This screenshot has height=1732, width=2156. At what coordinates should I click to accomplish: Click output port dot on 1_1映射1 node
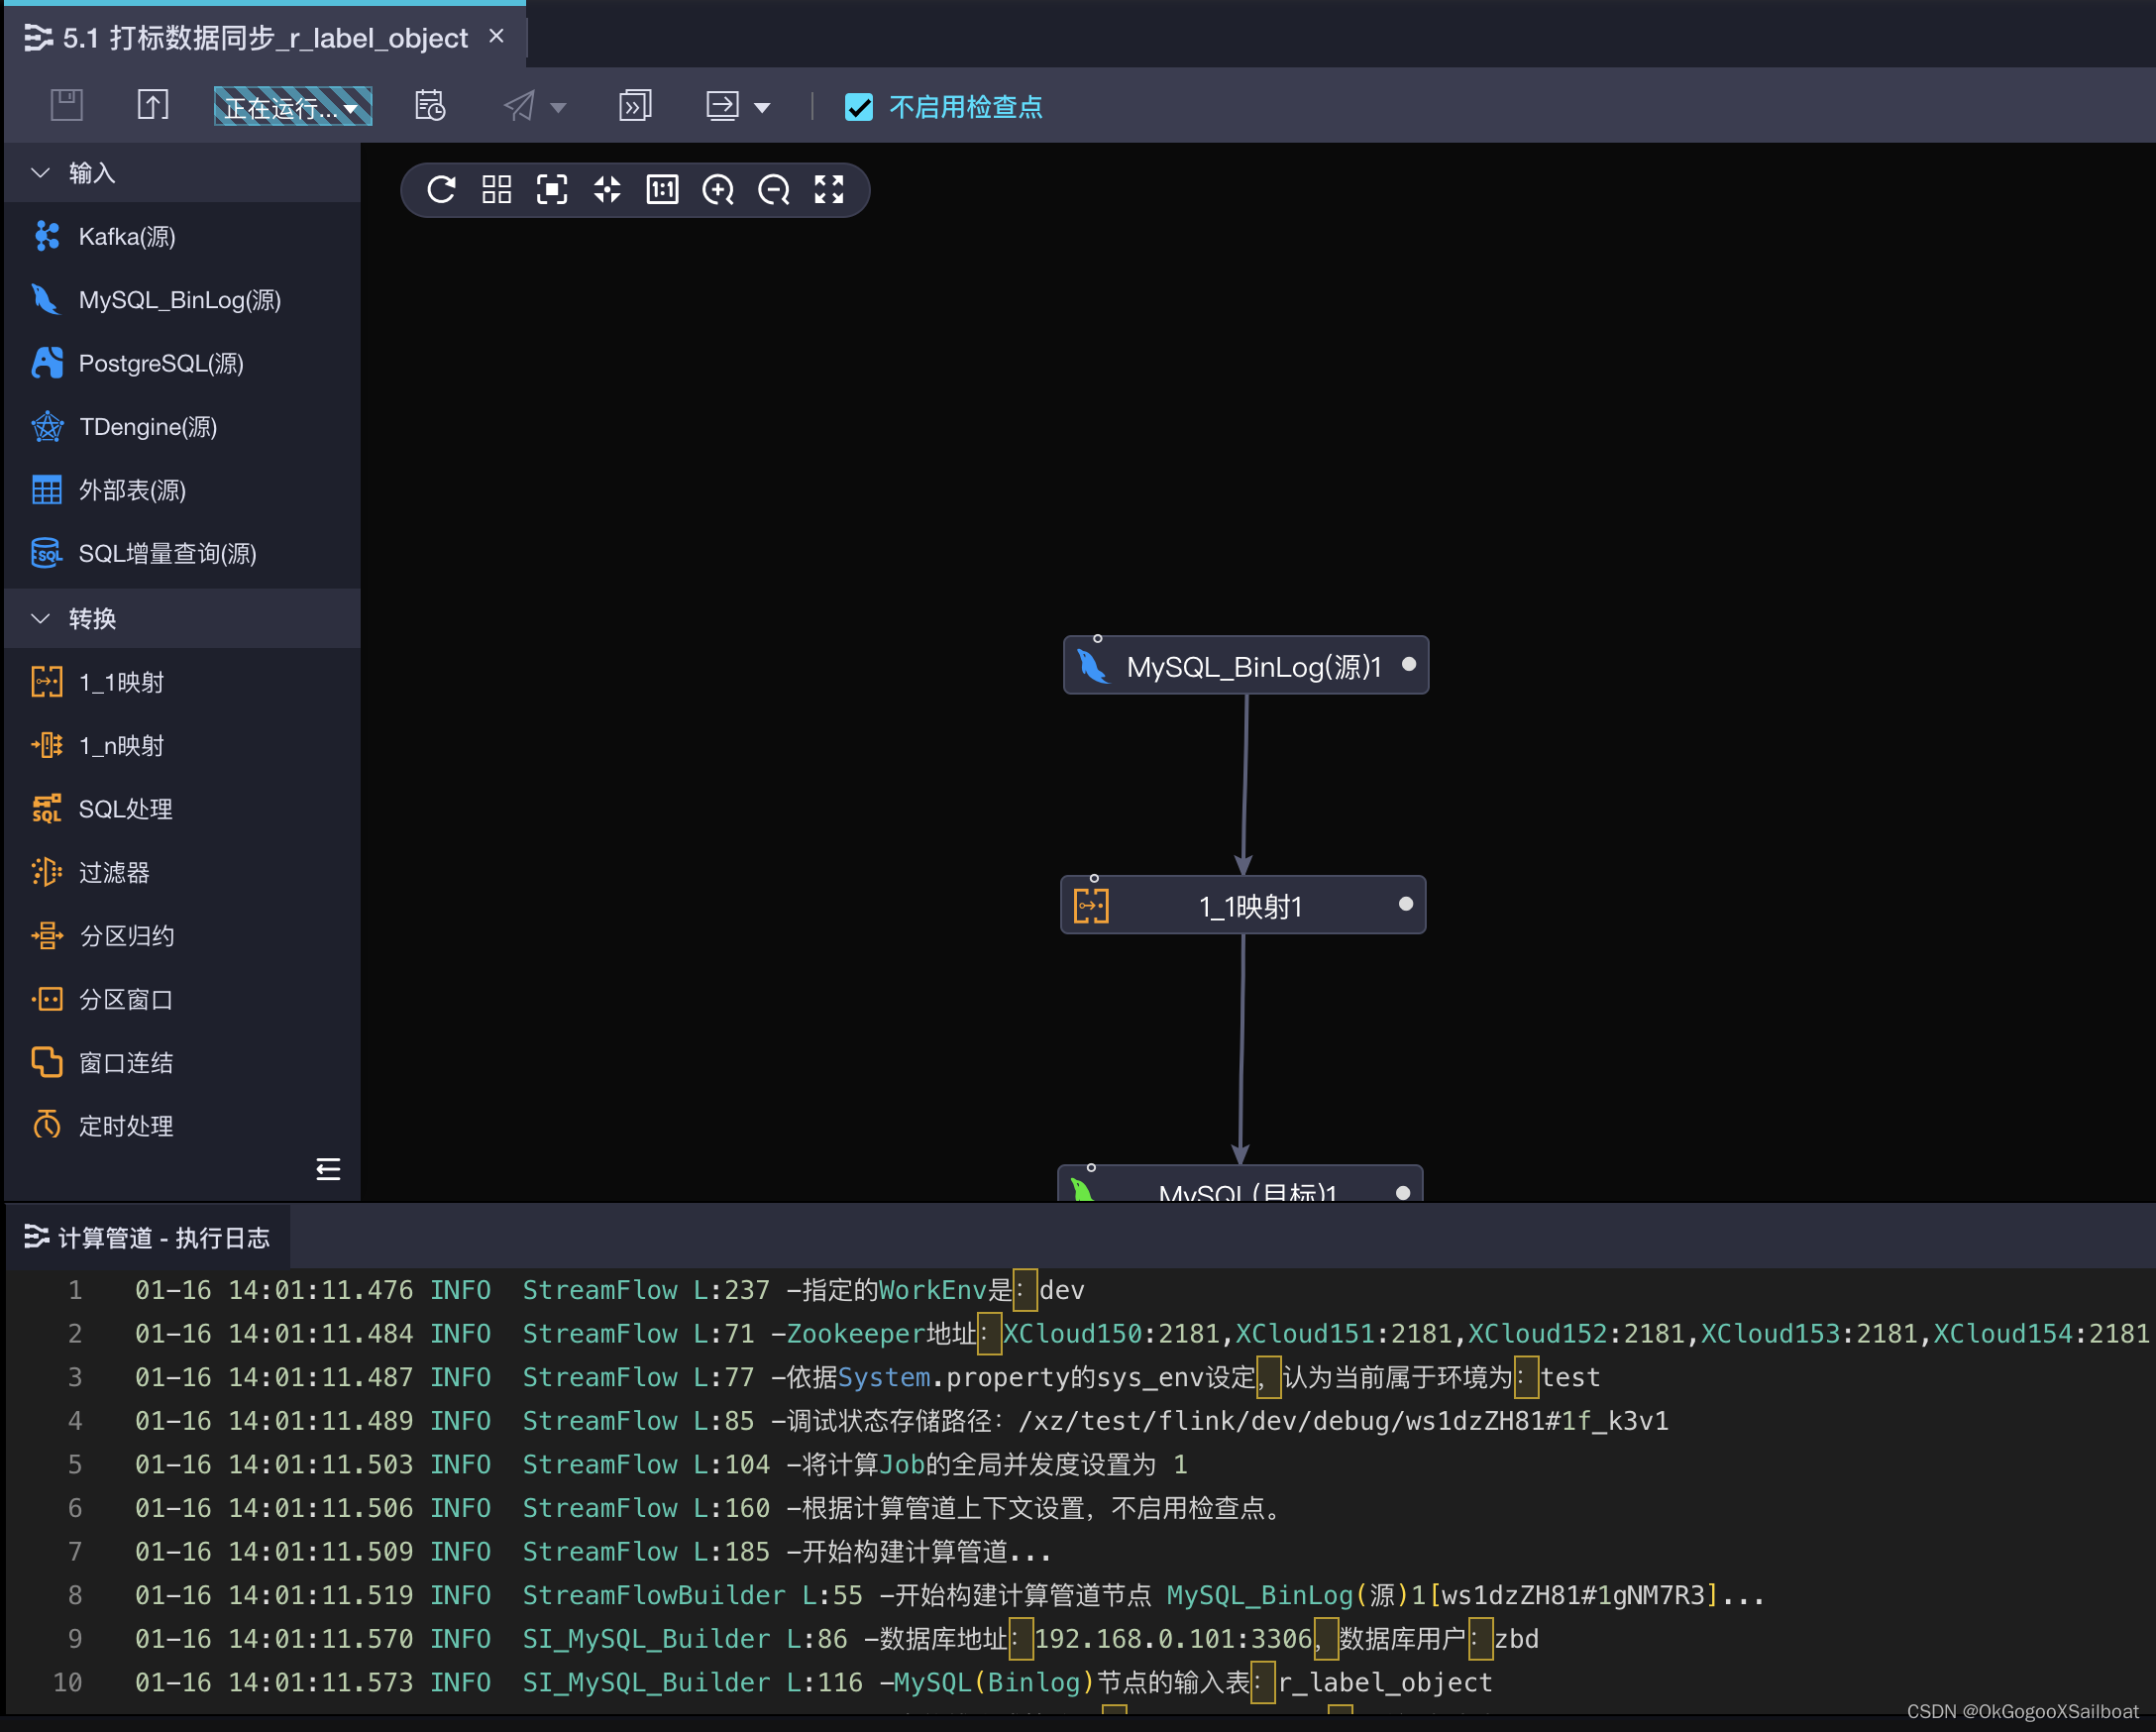(1405, 904)
